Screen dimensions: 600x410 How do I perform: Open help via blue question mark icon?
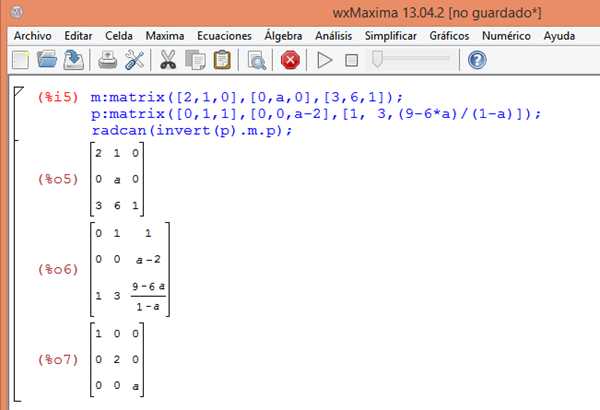477,60
